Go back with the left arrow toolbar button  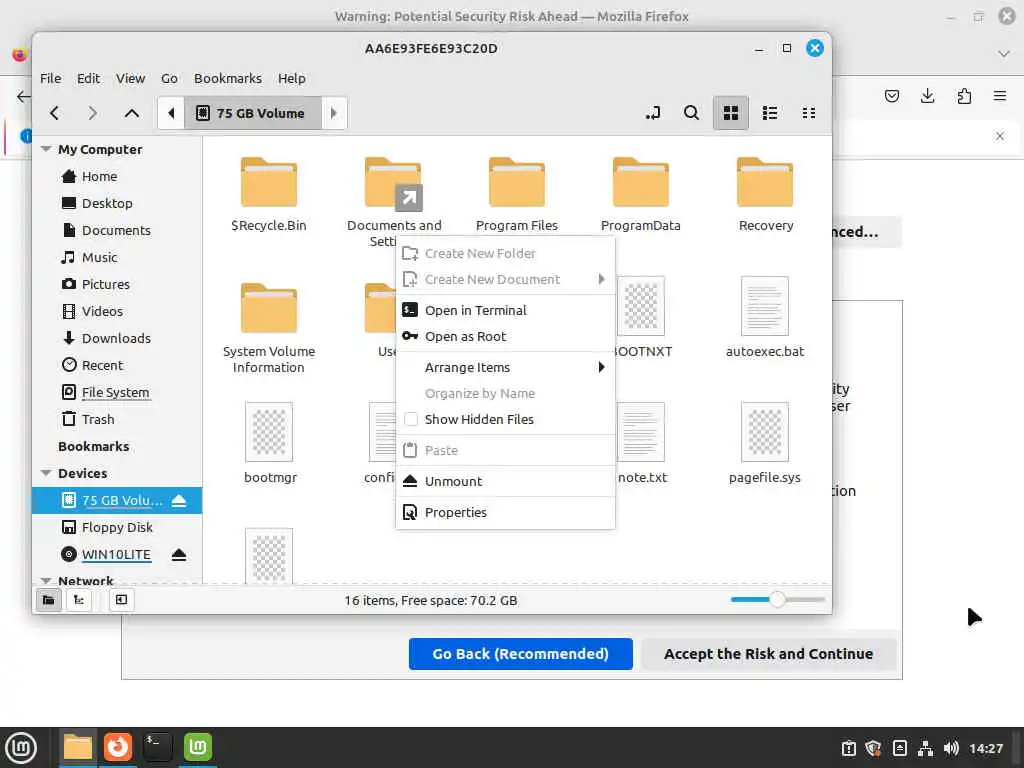point(55,113)
